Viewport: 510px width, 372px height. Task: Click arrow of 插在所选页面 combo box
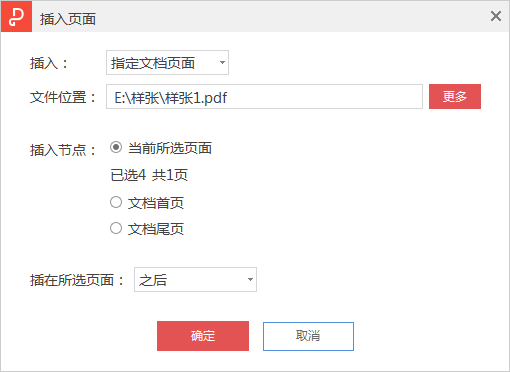(x=250, y=279)
